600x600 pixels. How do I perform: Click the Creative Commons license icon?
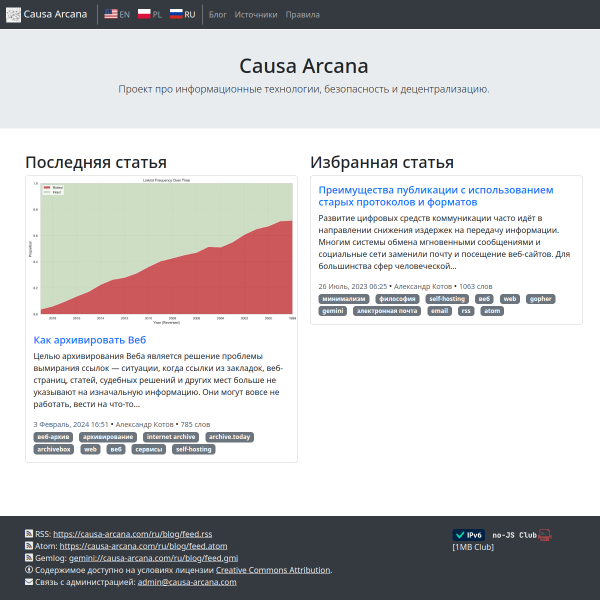(29, 569)
